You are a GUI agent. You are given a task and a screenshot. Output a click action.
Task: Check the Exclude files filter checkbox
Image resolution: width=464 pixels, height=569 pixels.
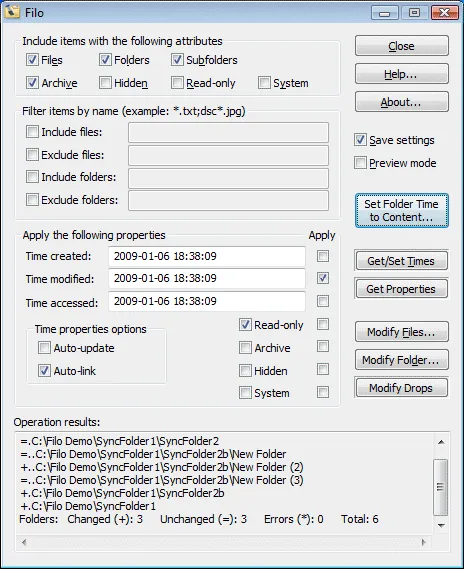(x=32, y=155)
